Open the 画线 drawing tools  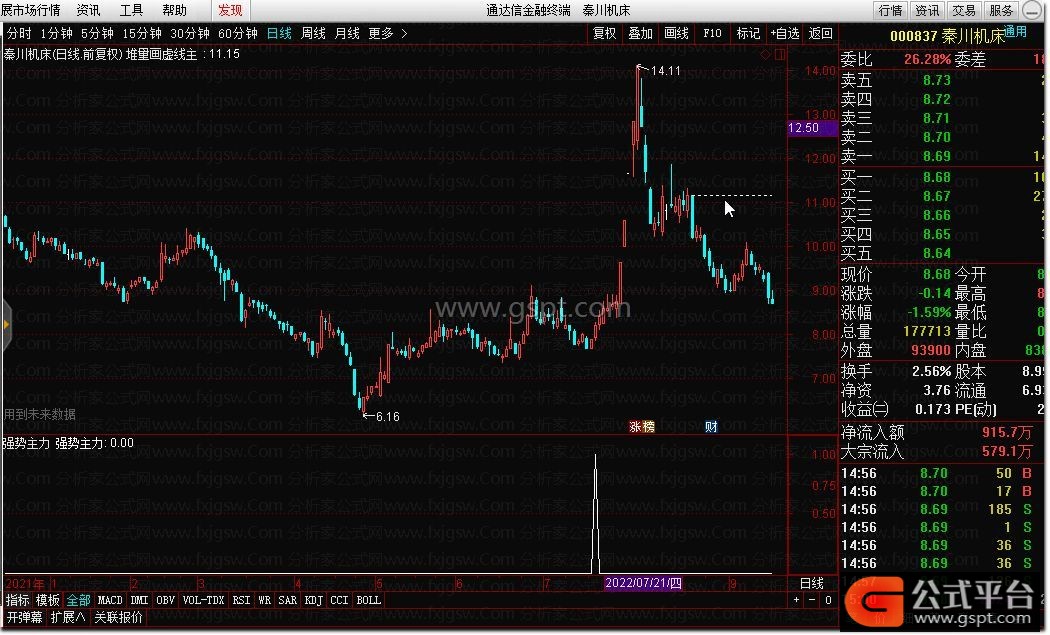coord(676,33)
